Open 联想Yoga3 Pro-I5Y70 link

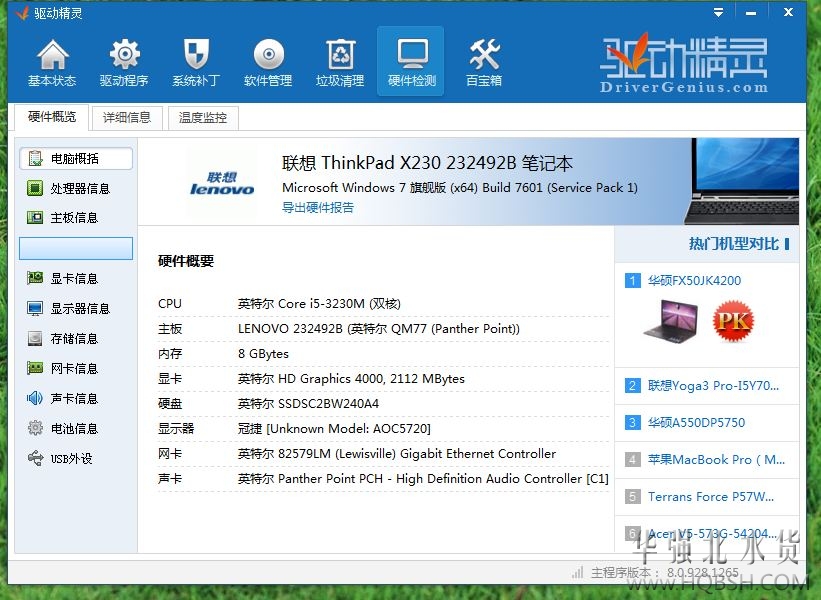pos(713,386)
